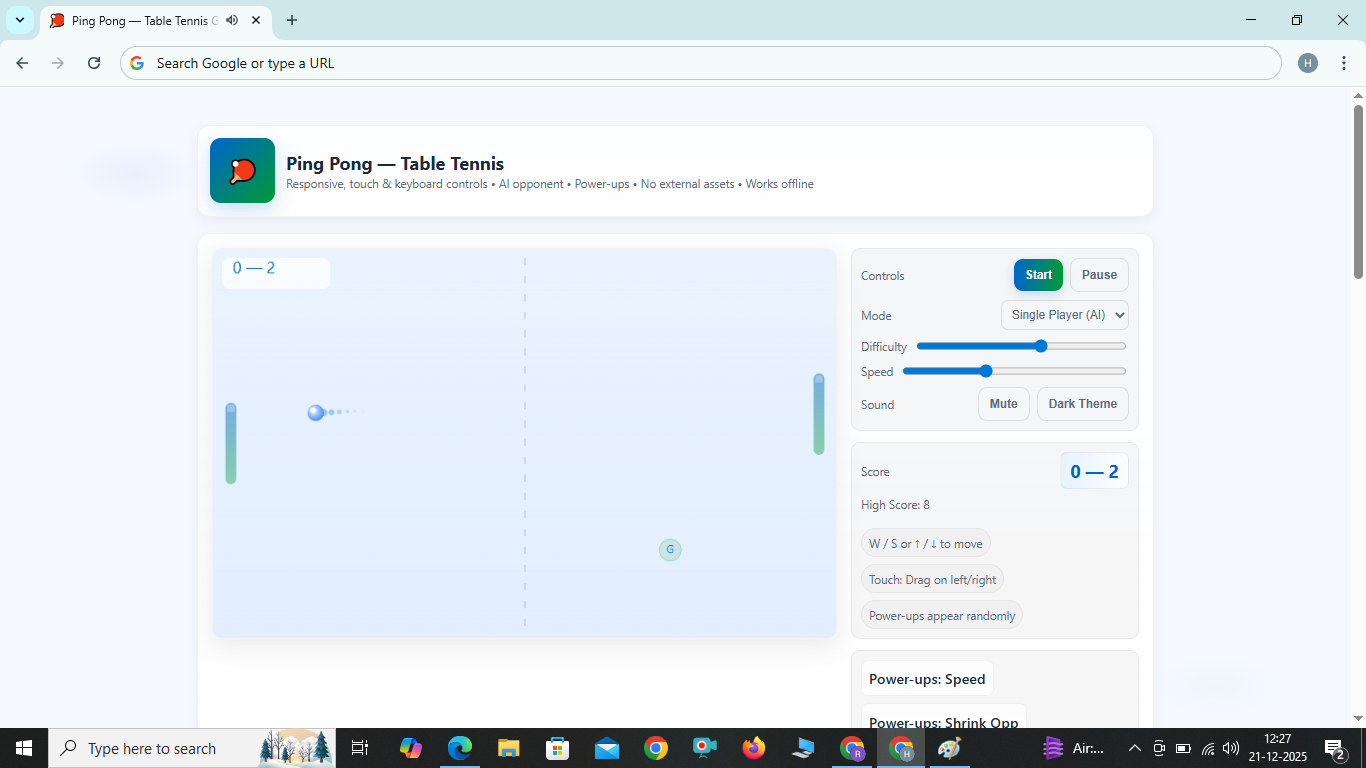Click the Difficulty slider track
The height and width of the screenshot is (768, 1366).
click(1021, 346)
